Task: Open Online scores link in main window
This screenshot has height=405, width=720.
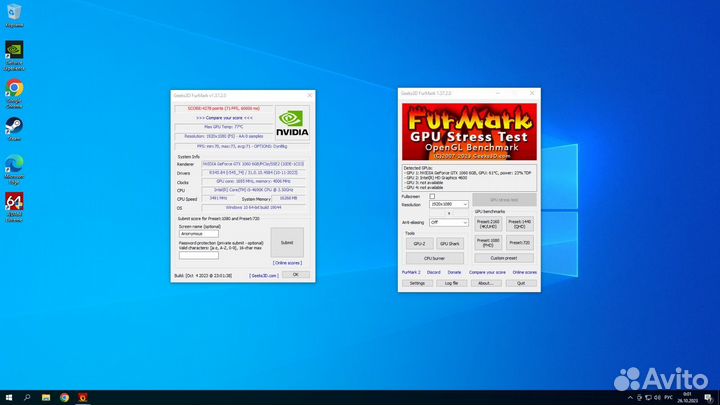Action: click(x=524, y=272)
